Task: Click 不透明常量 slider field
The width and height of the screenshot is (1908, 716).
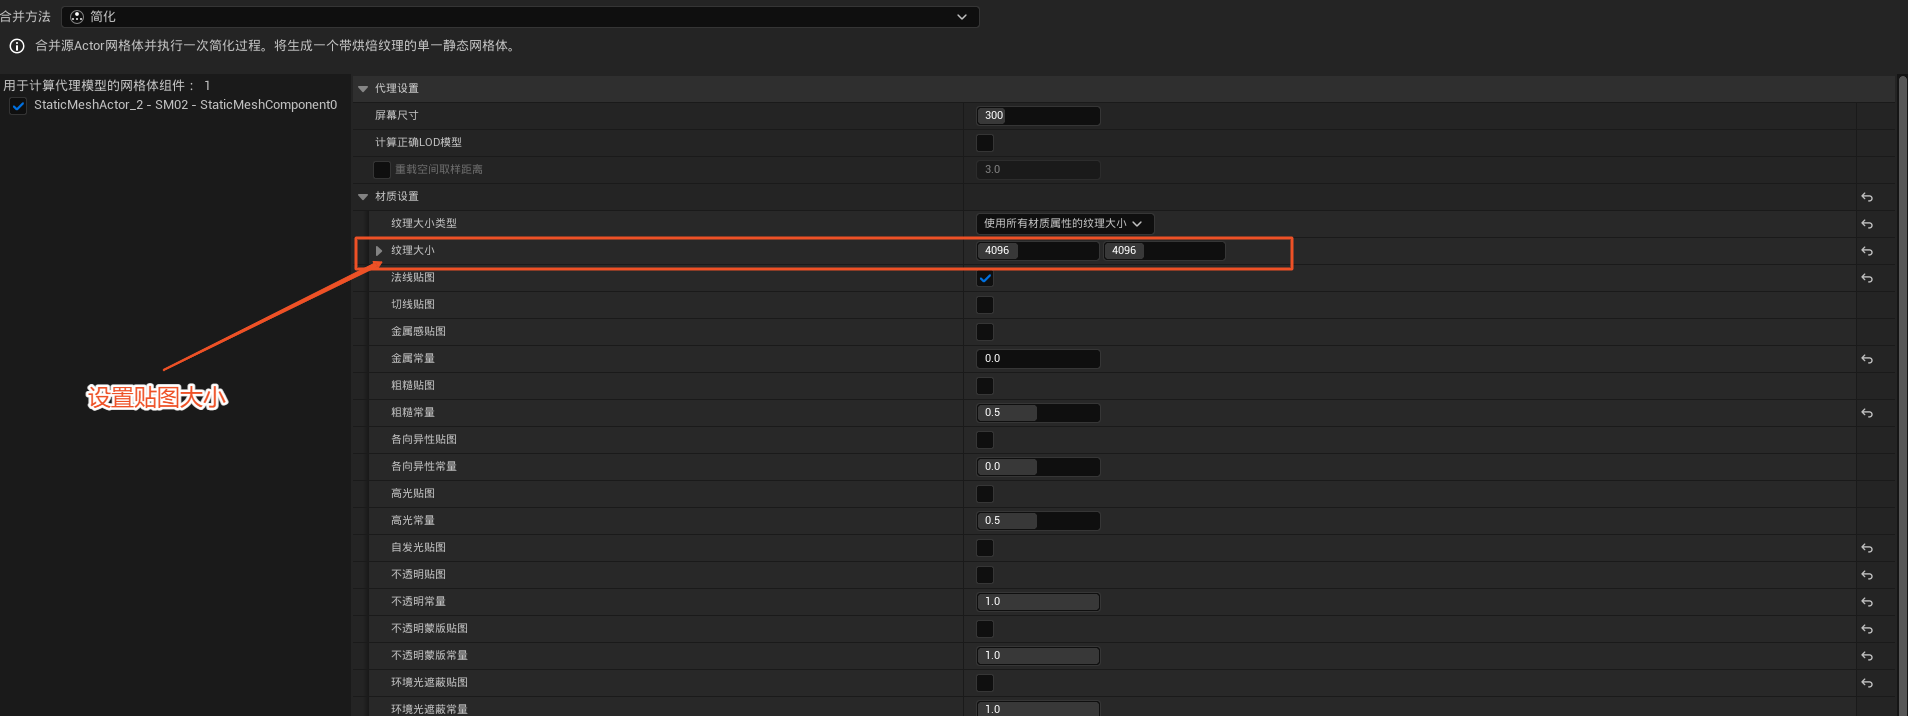Action: click(x=1038, y=602)
